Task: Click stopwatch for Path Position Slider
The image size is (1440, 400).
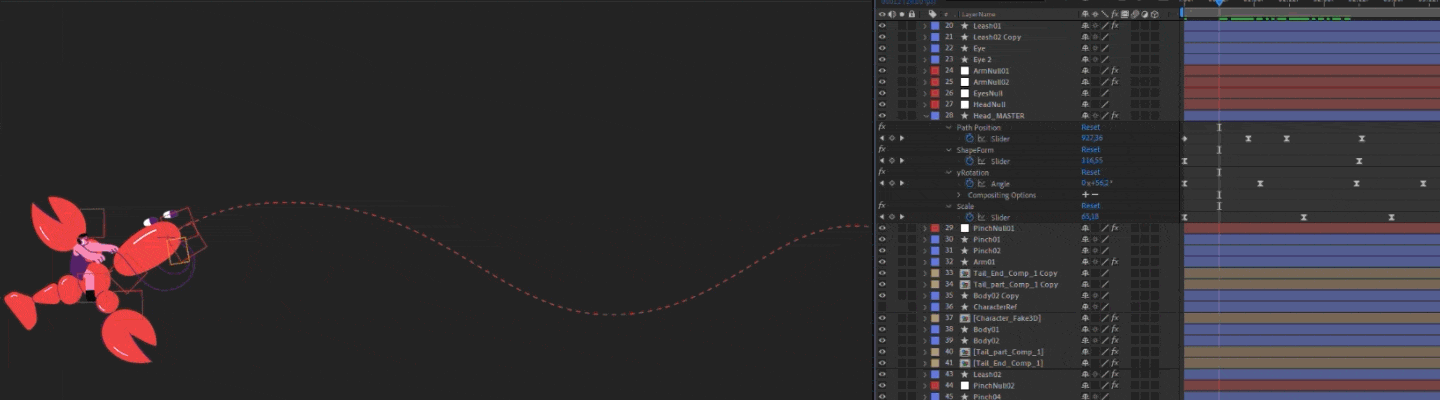Action: coord(969,138)
